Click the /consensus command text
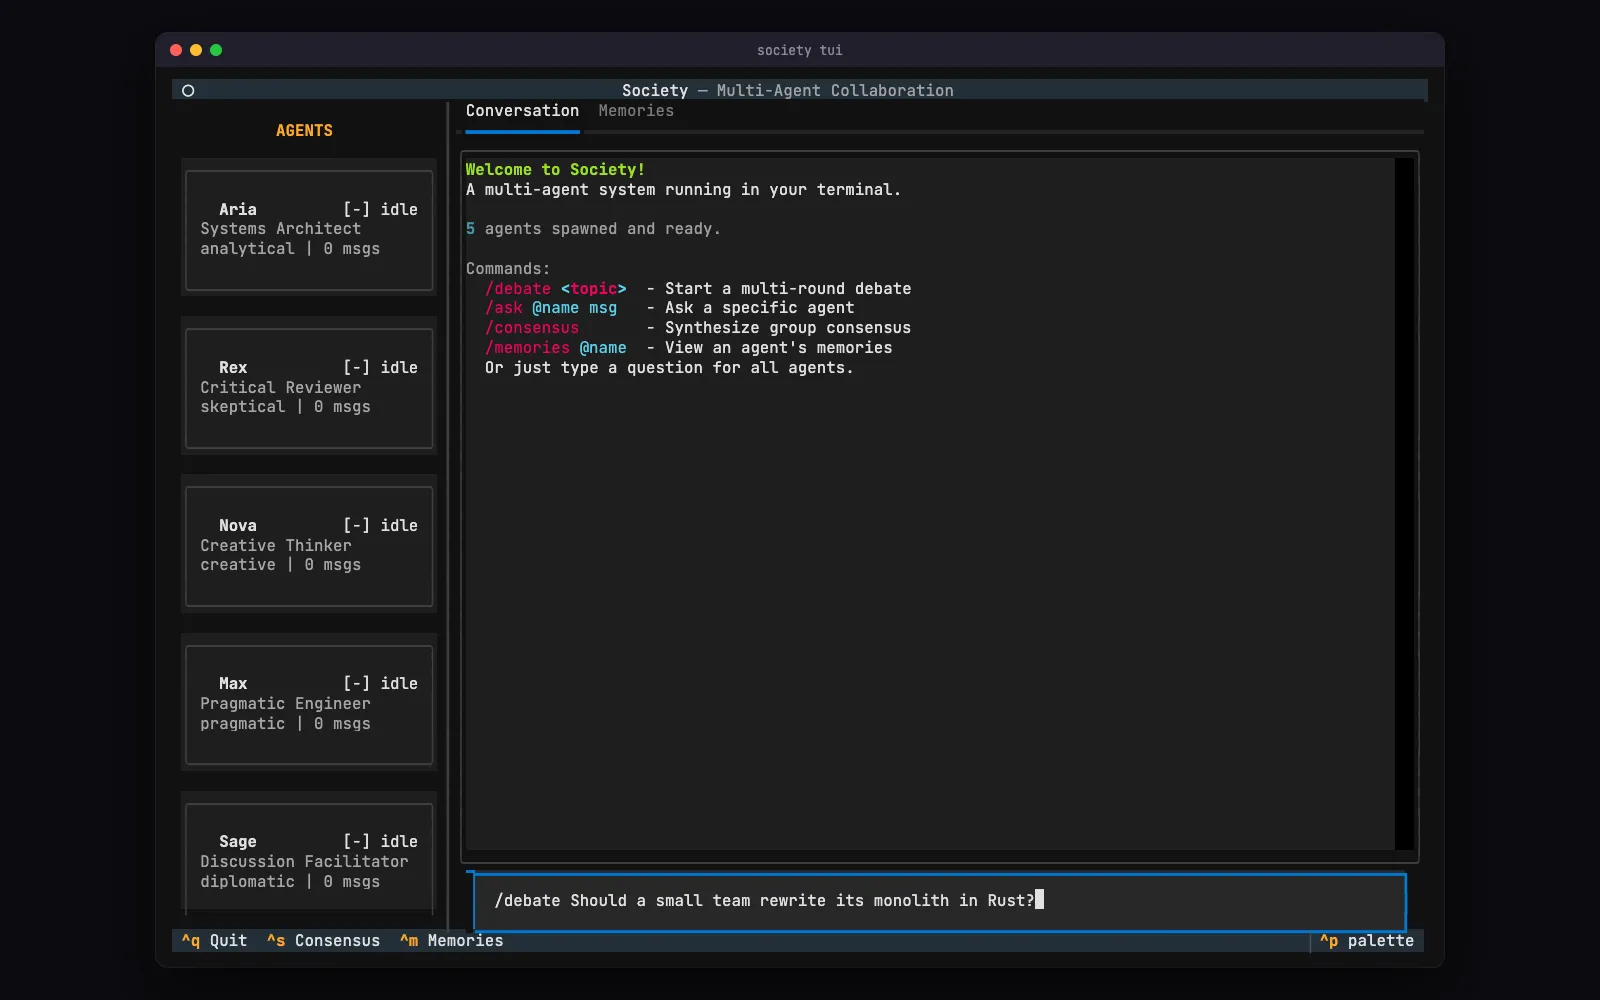 532,328
